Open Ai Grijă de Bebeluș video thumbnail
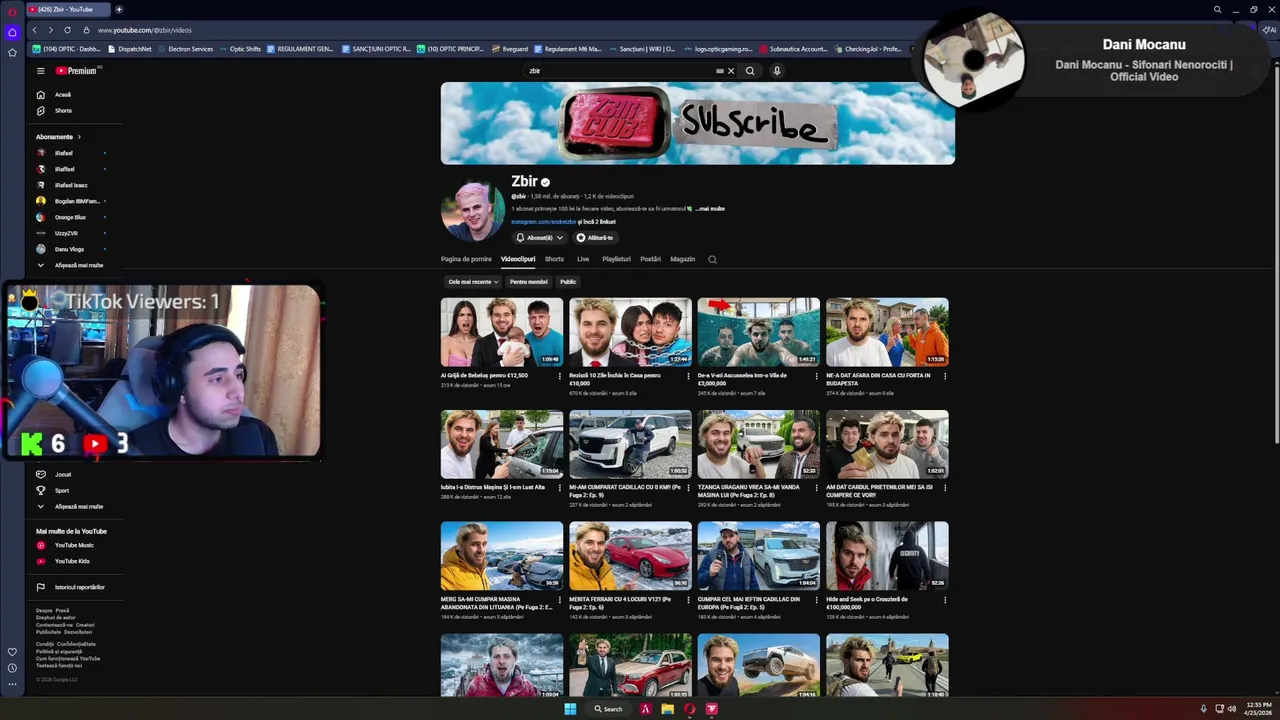 pos(502,332)
